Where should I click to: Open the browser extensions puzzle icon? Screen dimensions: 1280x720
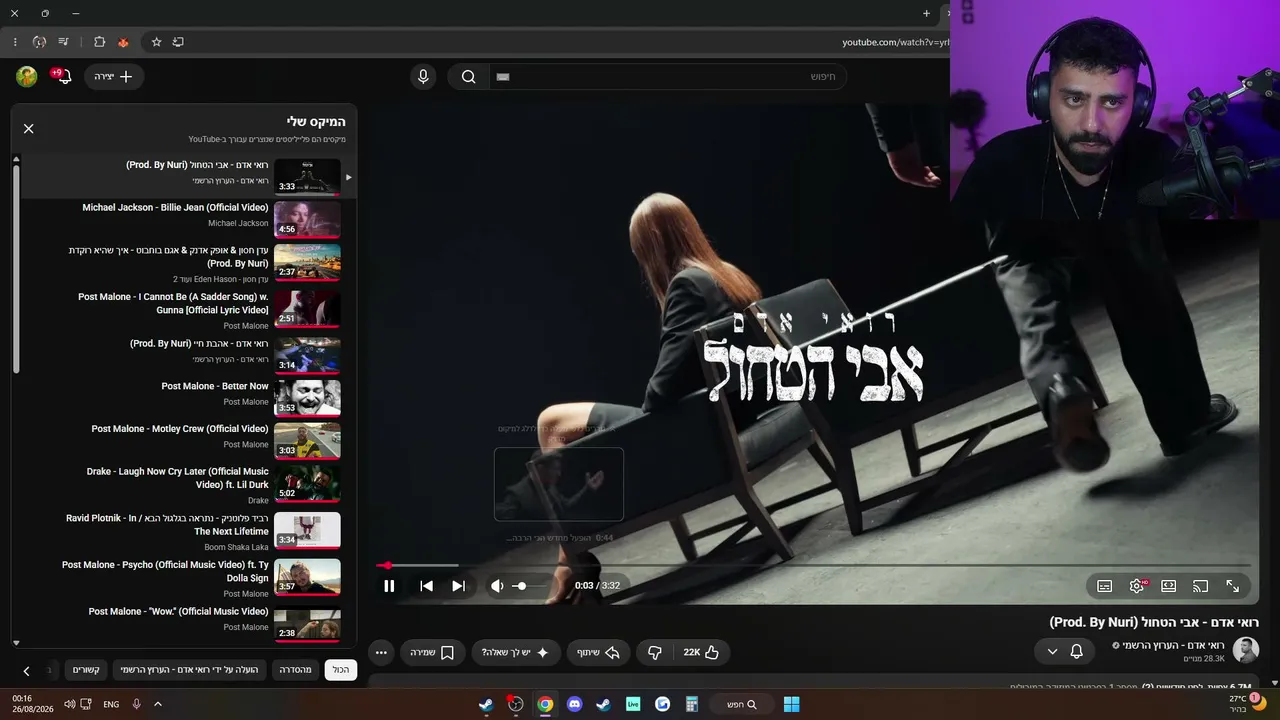point(99,42)
